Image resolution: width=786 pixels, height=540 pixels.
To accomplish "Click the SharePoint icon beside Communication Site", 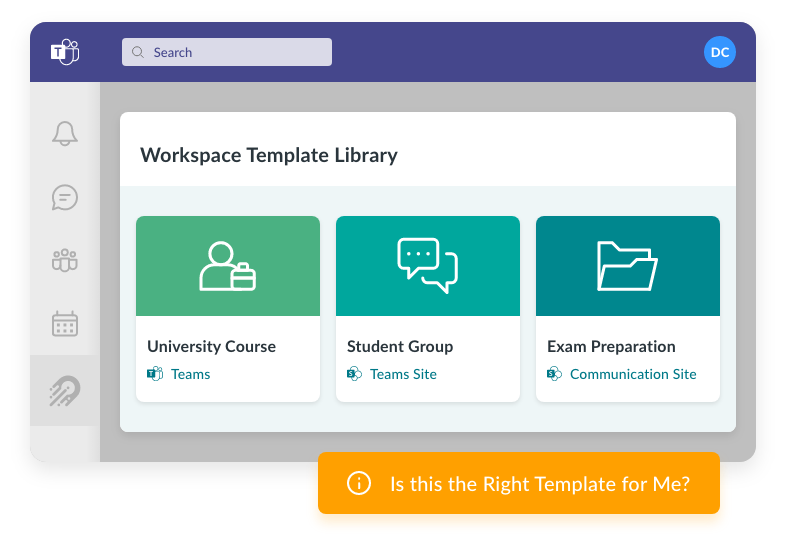I will (x=555, y=374).
